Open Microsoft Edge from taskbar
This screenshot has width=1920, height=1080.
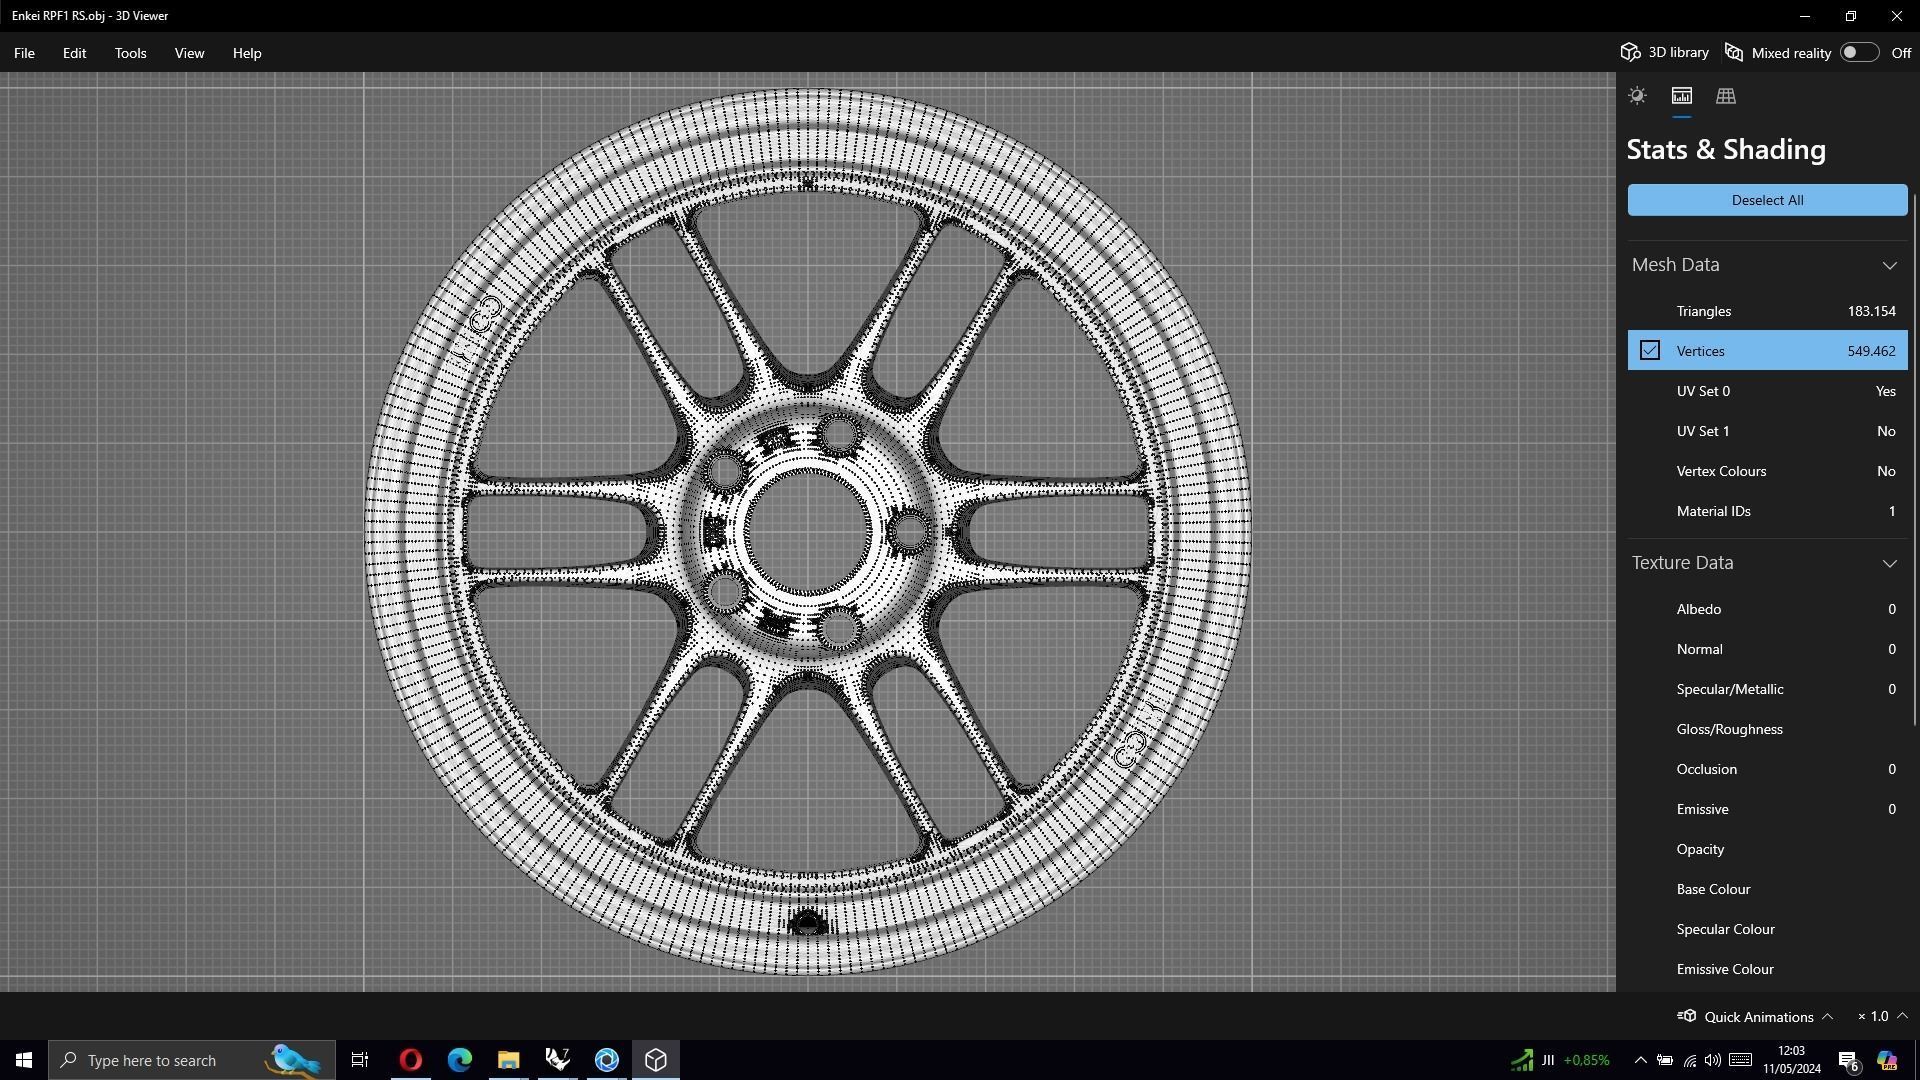click(x=460, y=1060)
